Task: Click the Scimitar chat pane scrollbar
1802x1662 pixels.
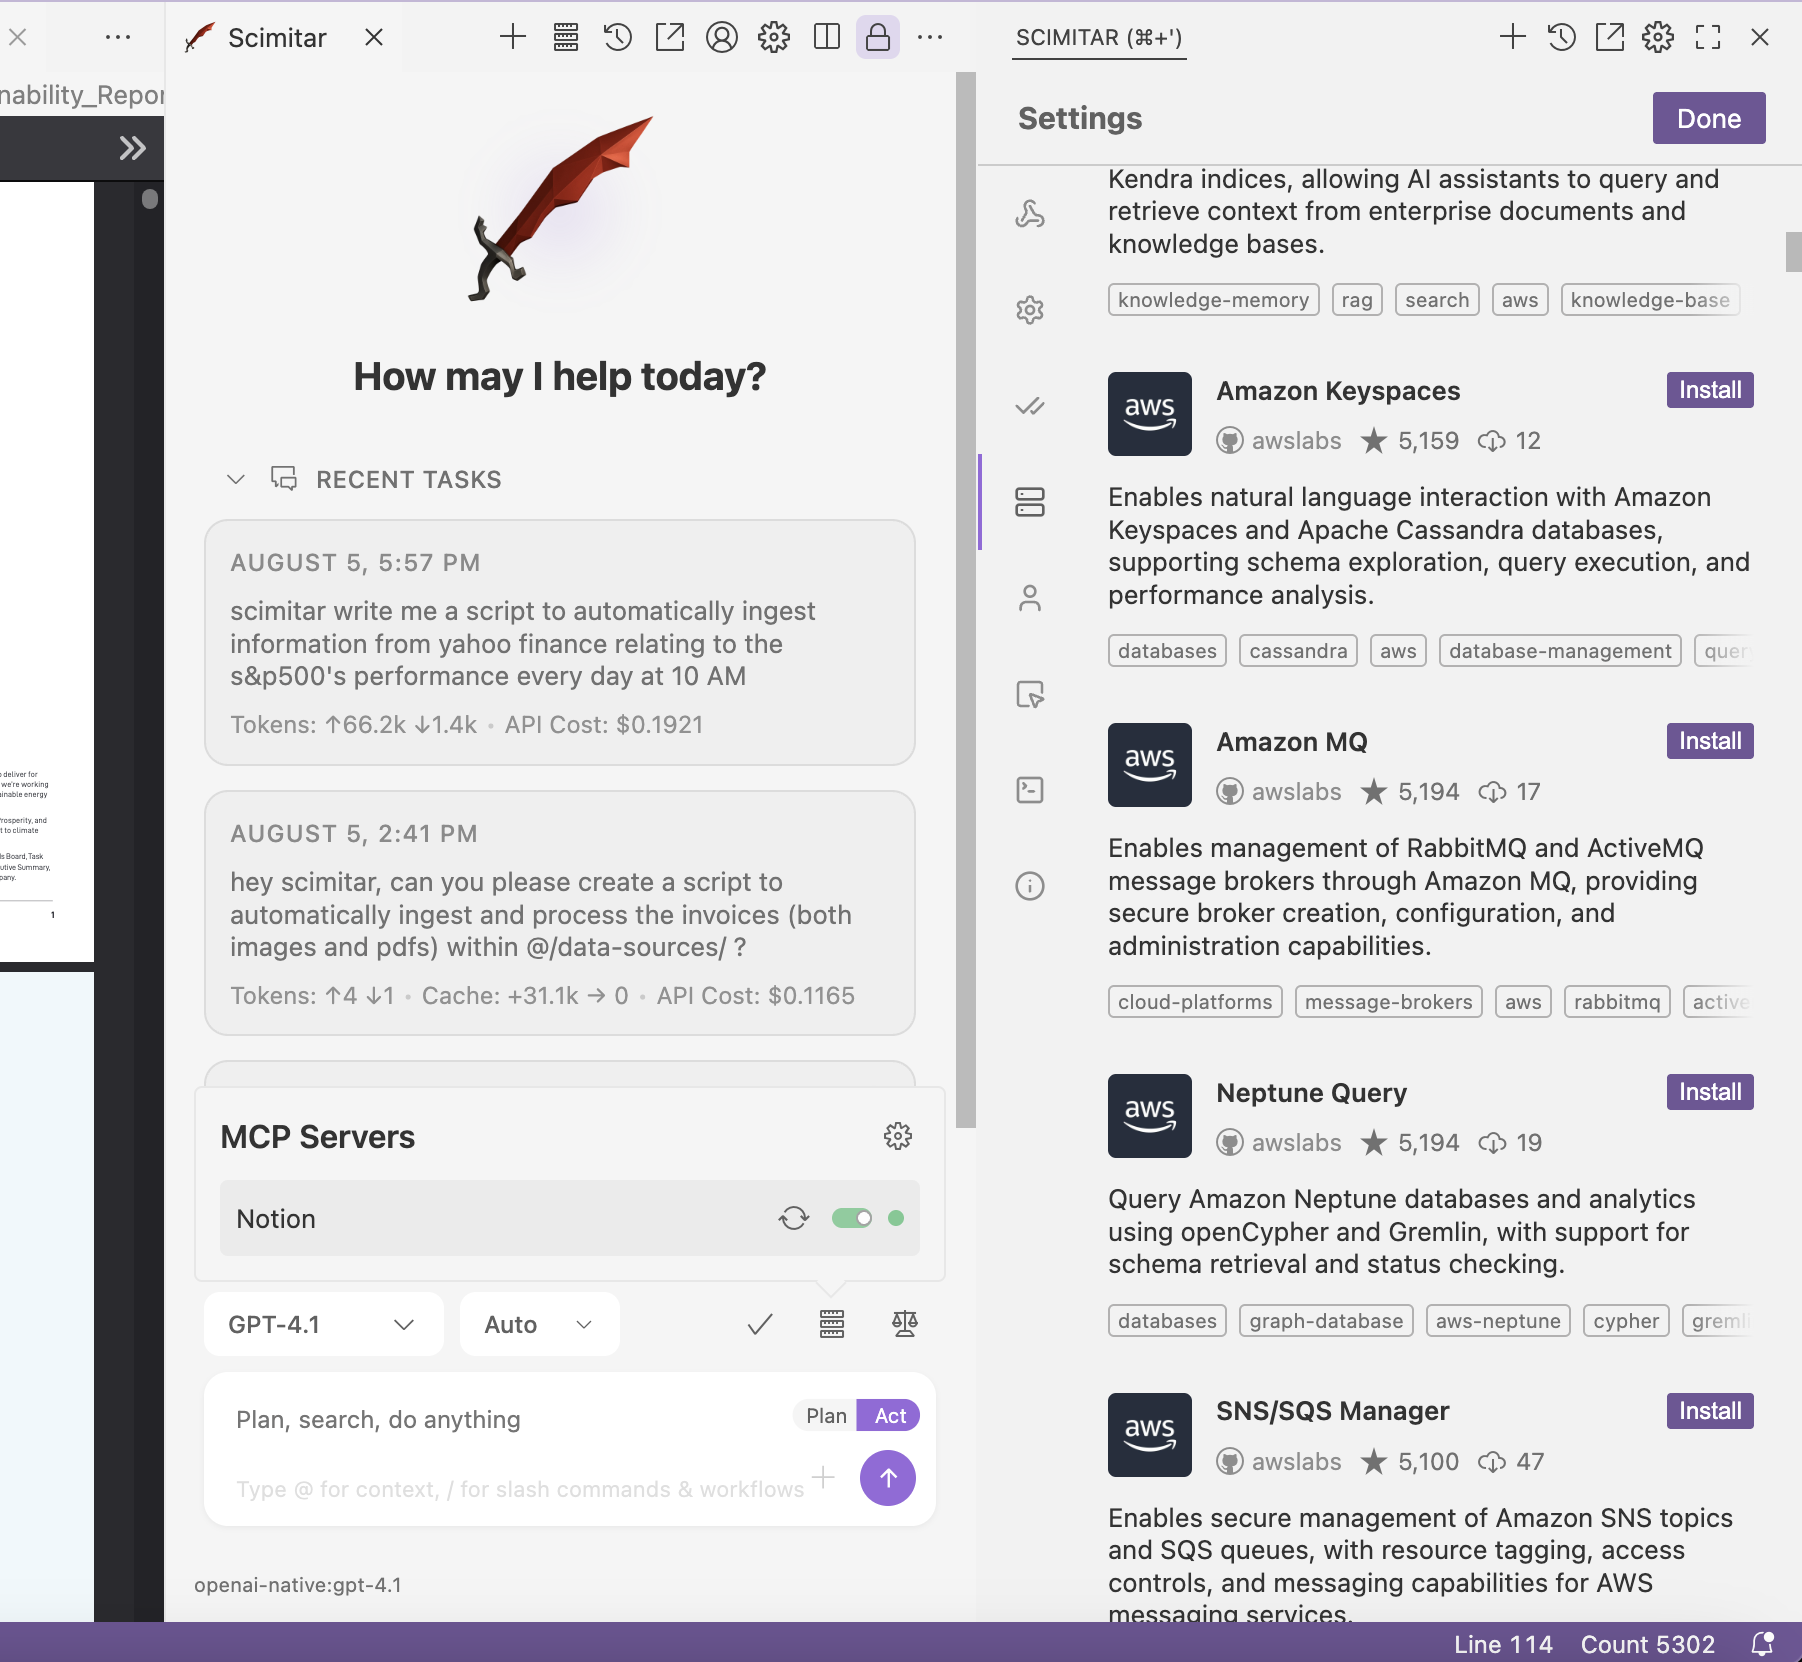Action: click(965, 600)
